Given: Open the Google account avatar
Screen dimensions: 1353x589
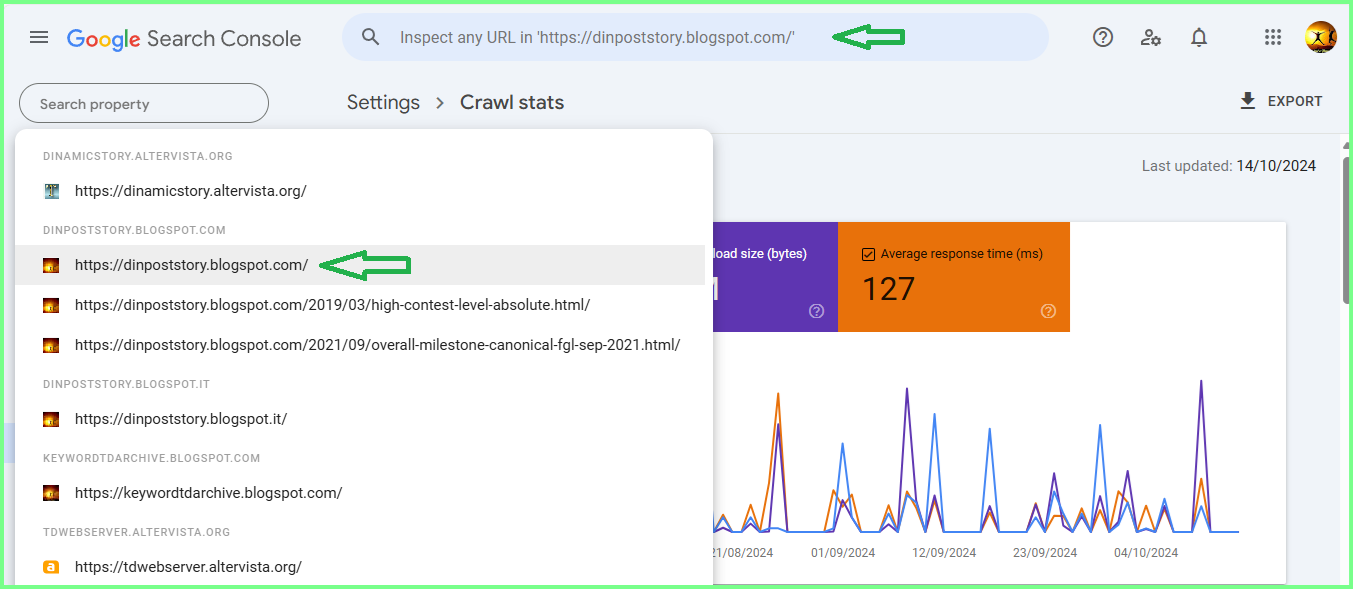Looking at the screenshot, I should 1320,37.
